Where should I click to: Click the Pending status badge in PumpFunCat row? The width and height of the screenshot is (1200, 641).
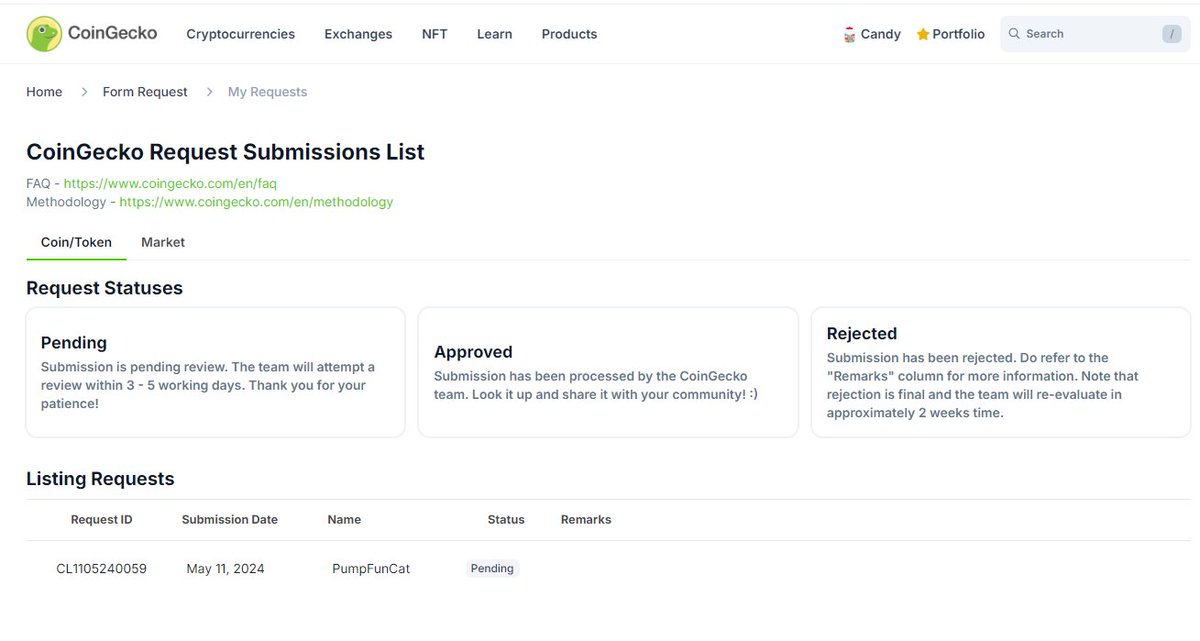pos(492,568)
